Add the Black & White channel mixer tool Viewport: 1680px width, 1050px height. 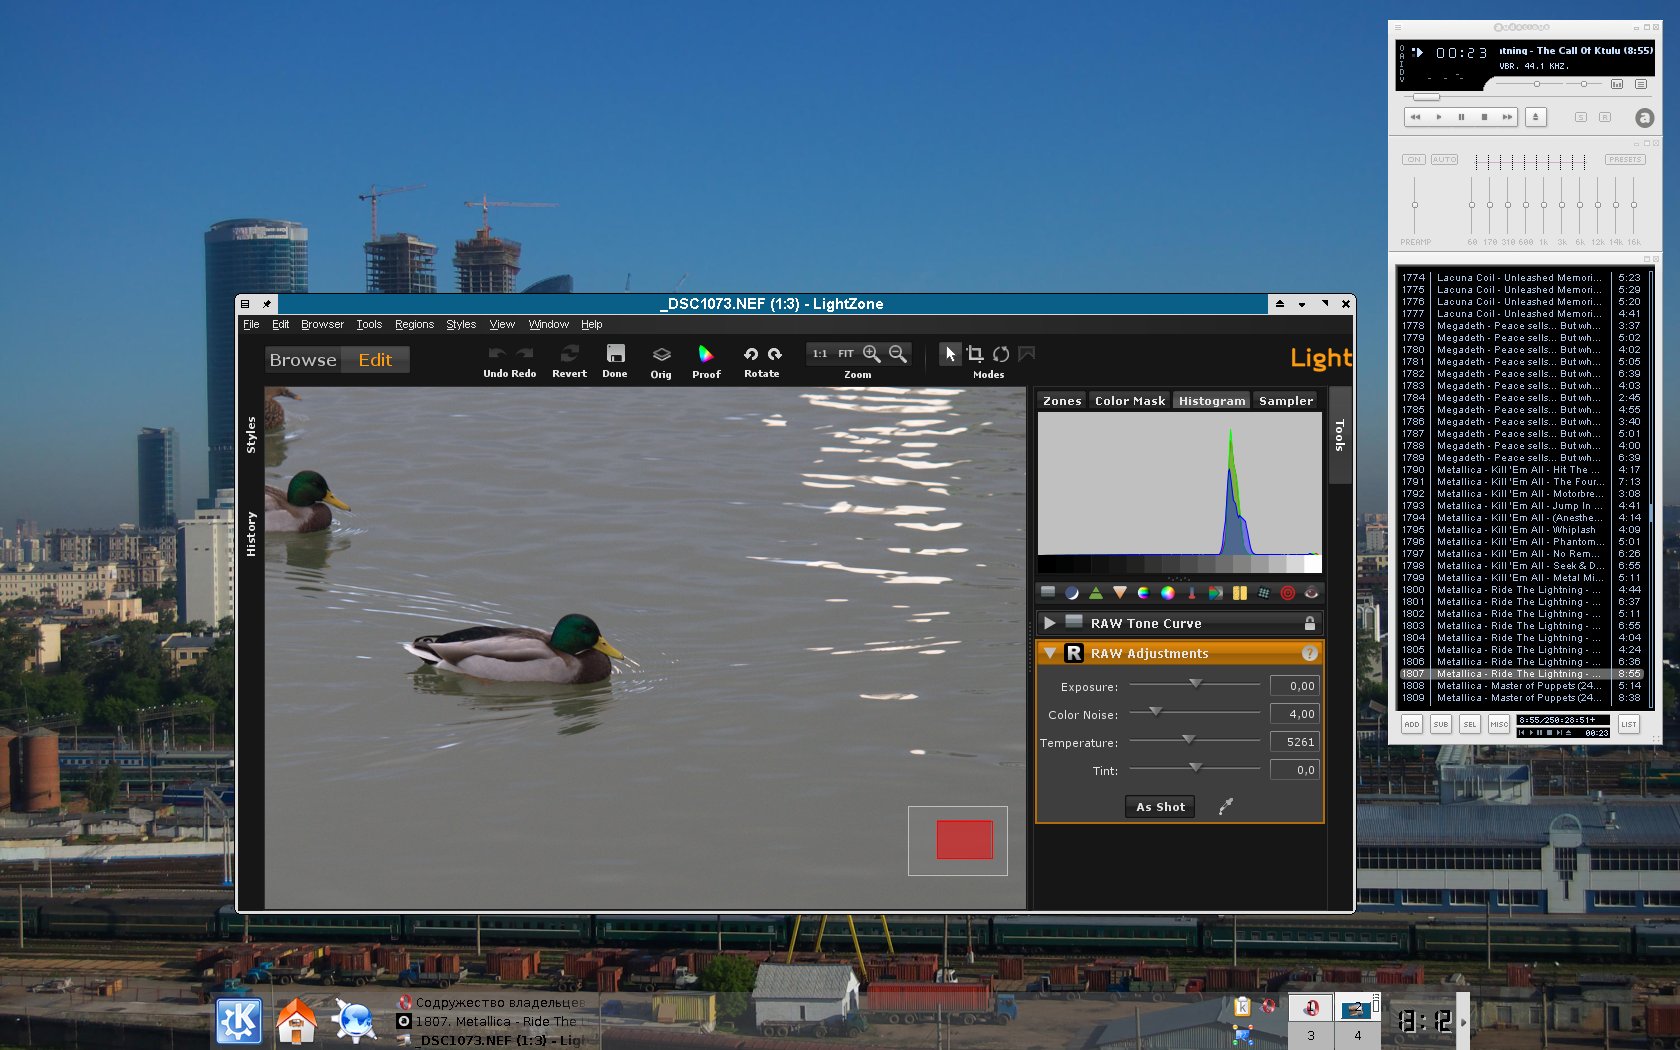pyautogui.click(x=1216, y=593)
